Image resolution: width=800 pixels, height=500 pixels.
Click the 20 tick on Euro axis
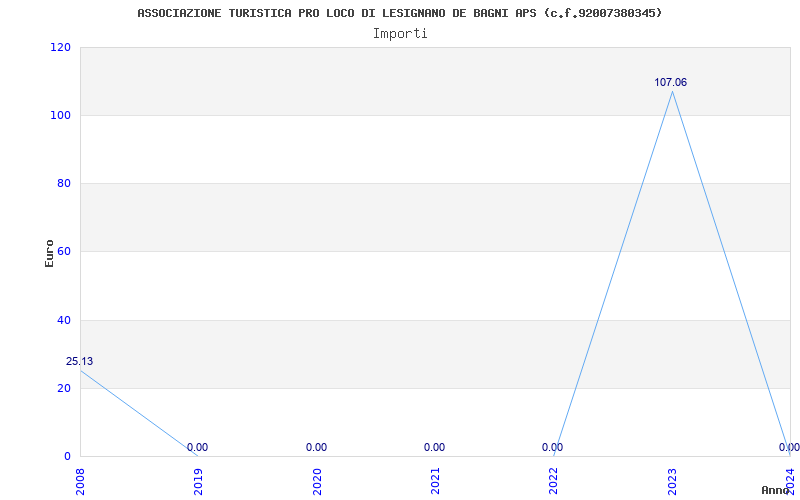pyautogui.click(x=63, y=388)
